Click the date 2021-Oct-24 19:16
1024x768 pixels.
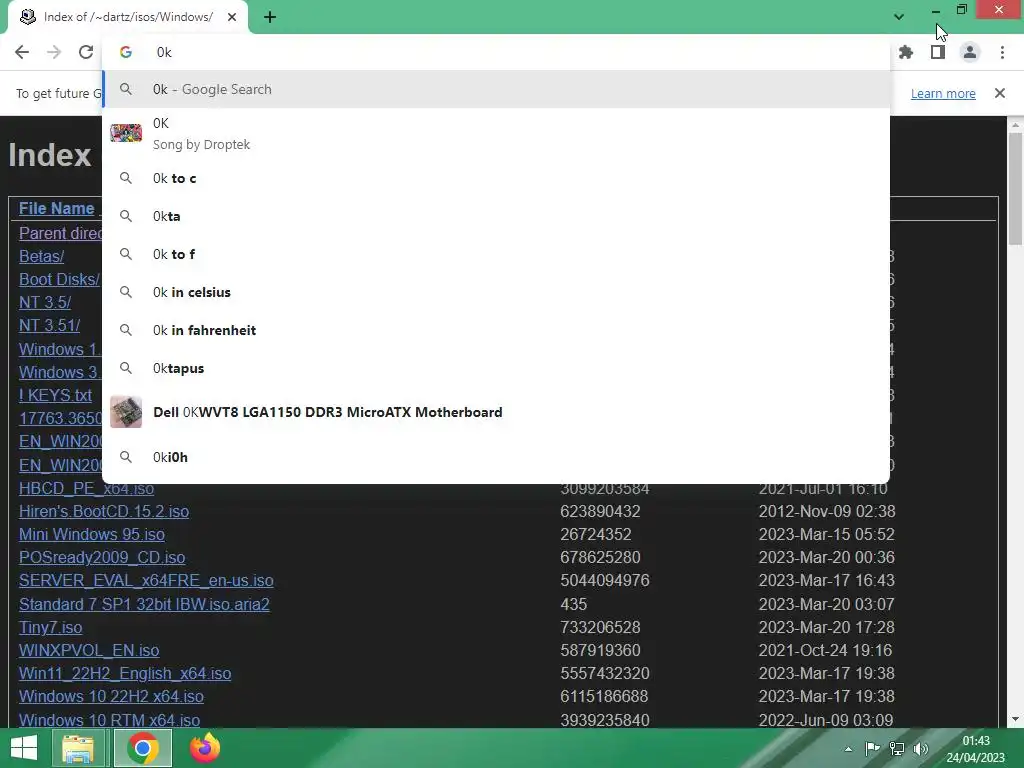(x=825, y=650)
